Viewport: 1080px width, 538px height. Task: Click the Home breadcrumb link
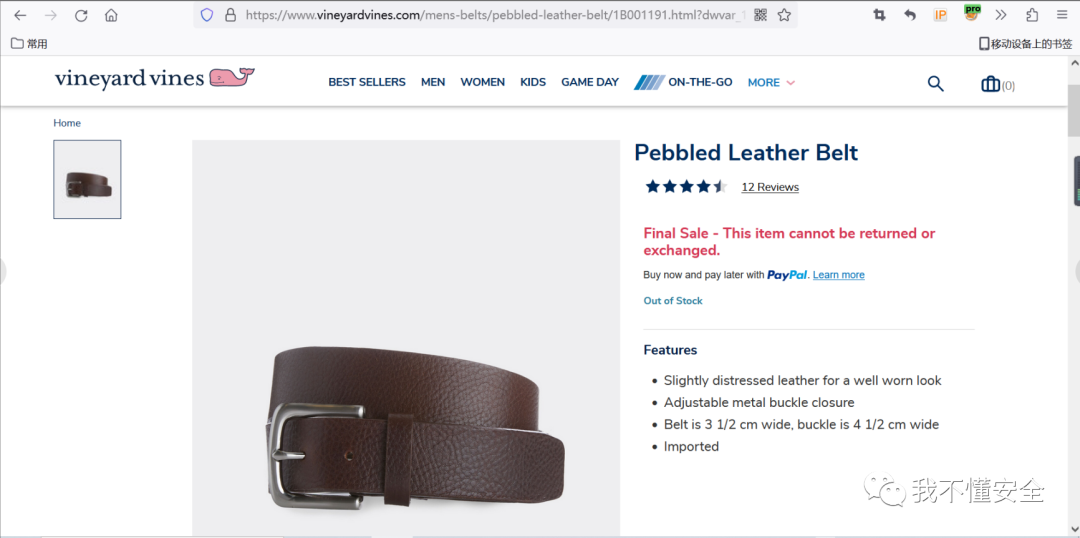coord(67,123)
